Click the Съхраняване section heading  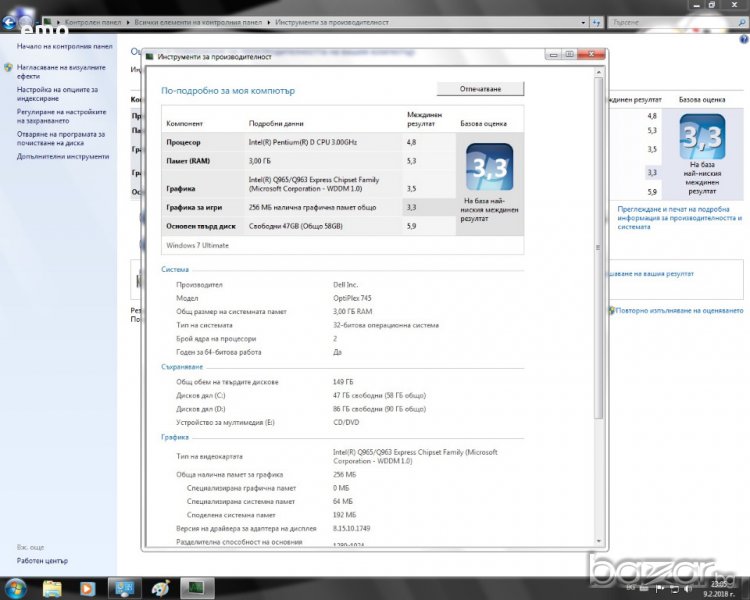[x=182, y=367]
